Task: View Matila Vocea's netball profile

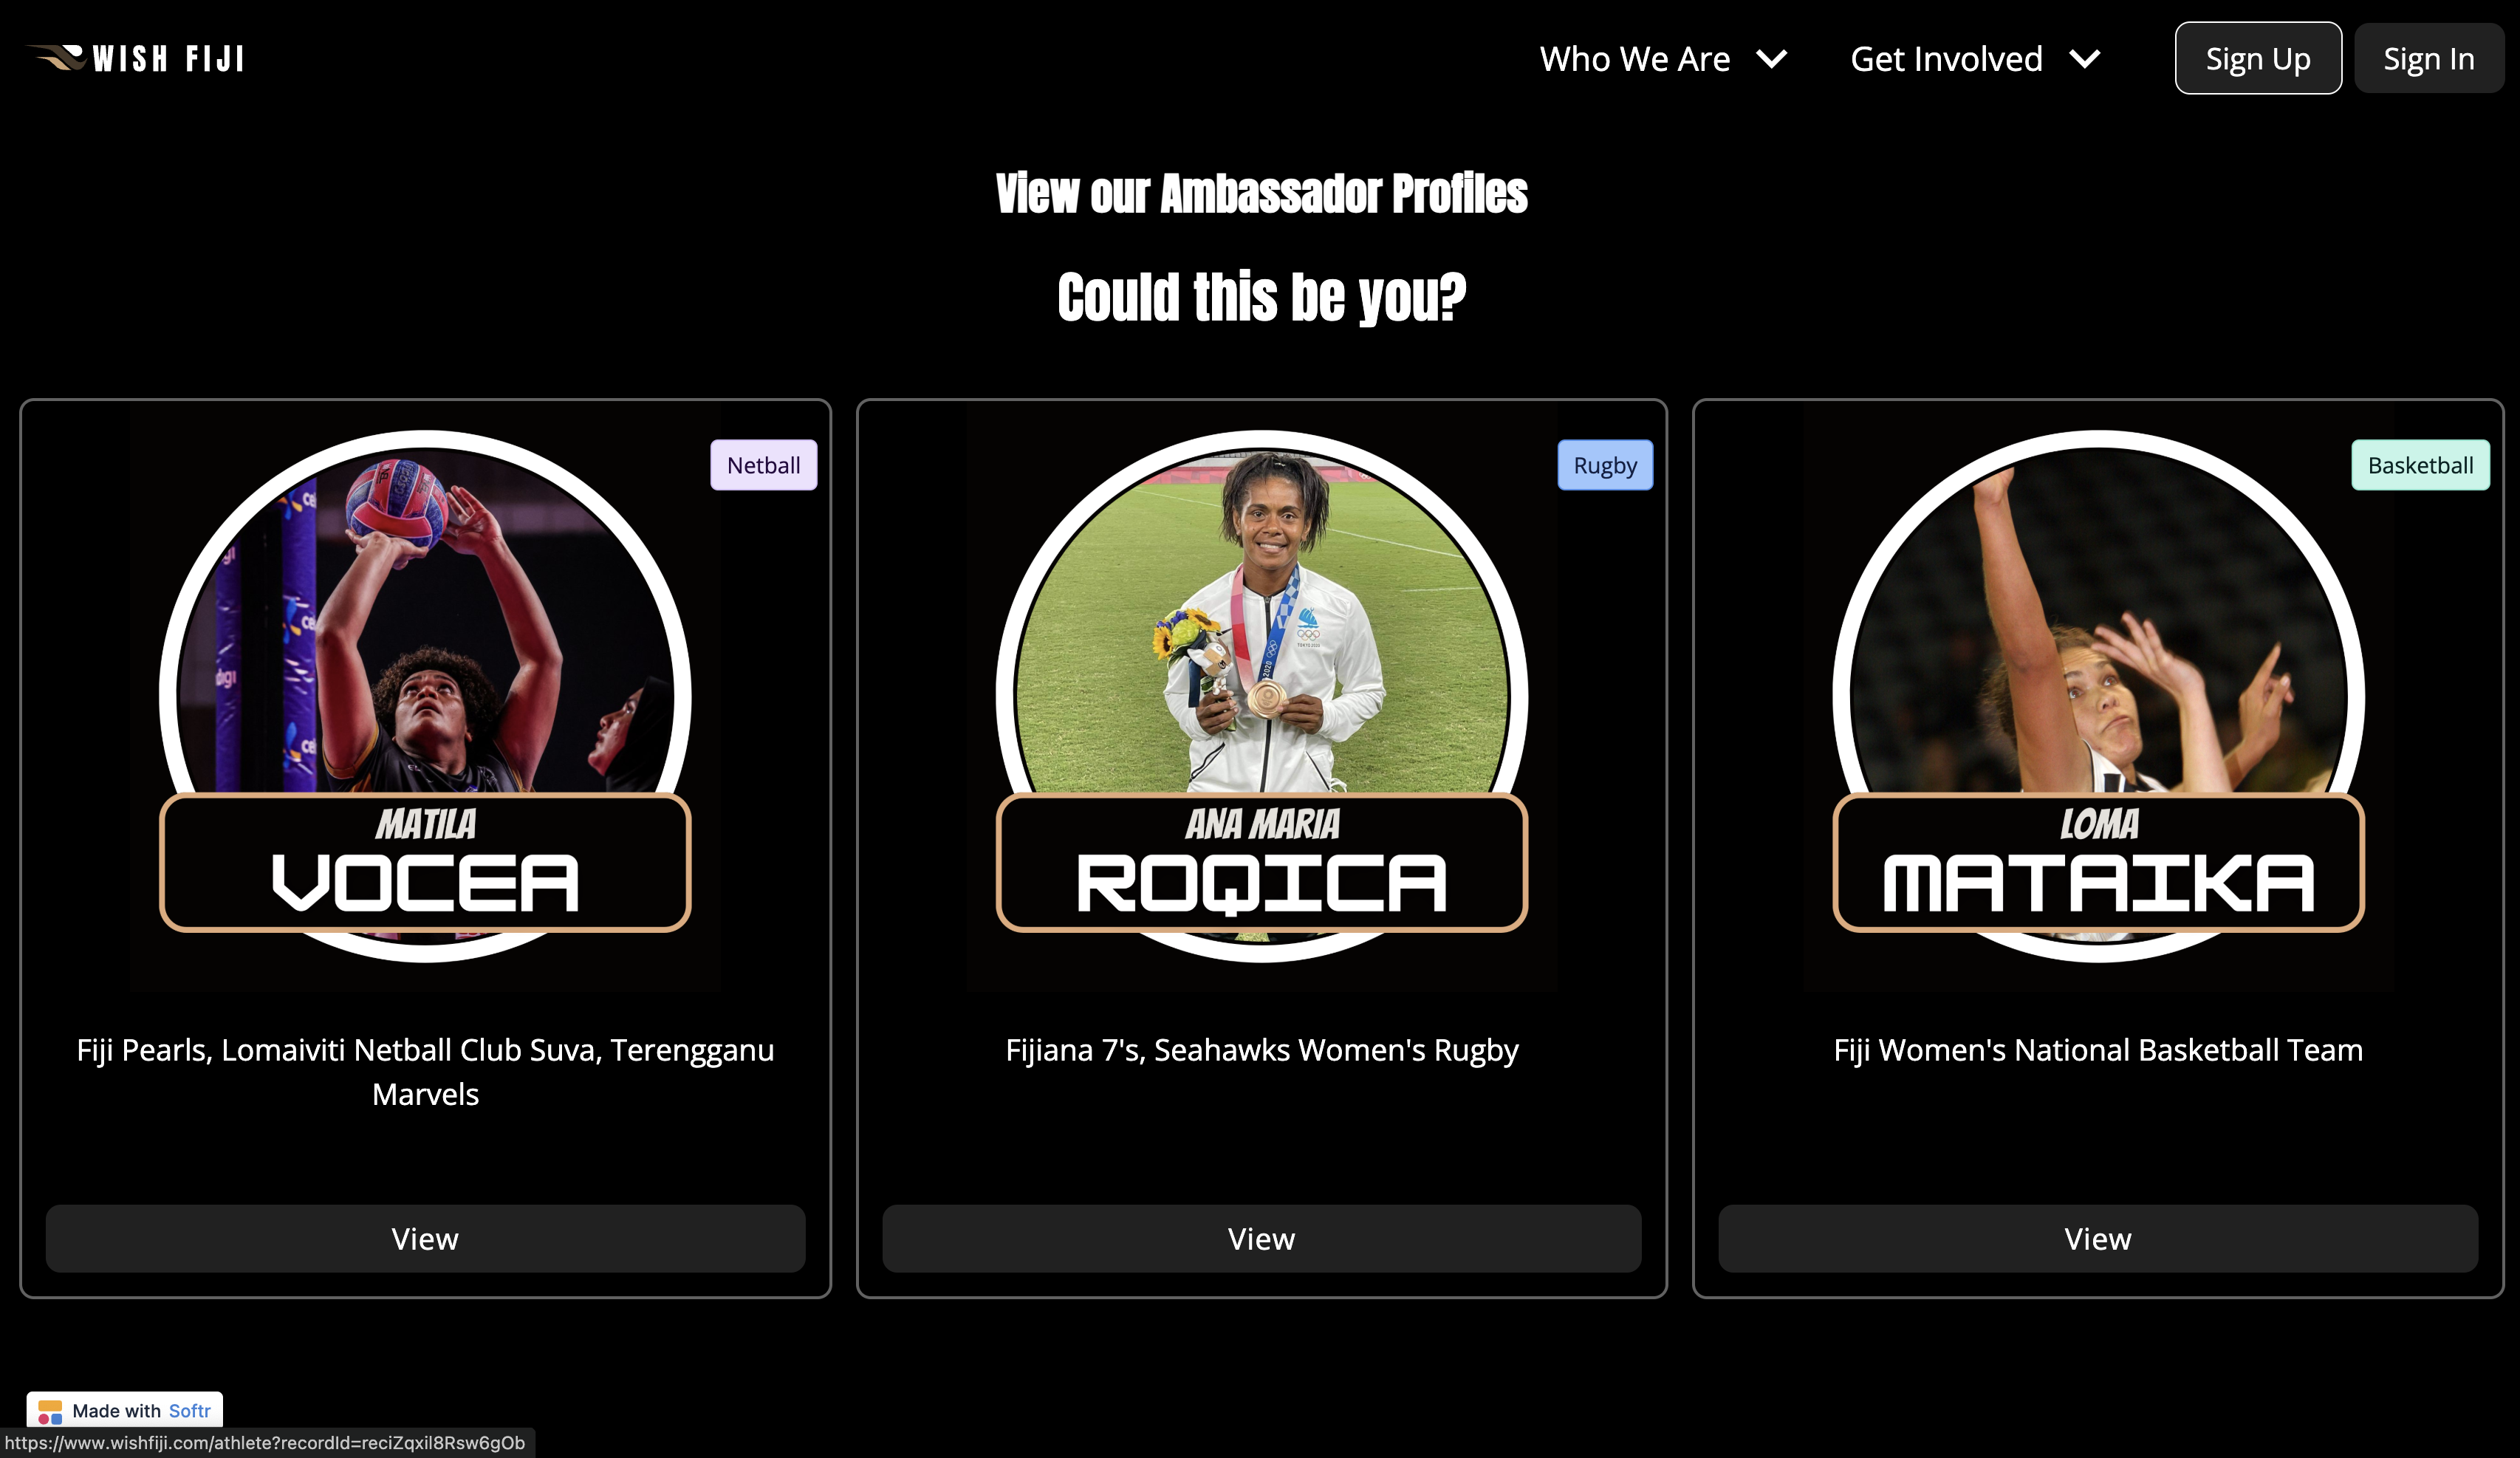Action: [x=425, y=1239]
